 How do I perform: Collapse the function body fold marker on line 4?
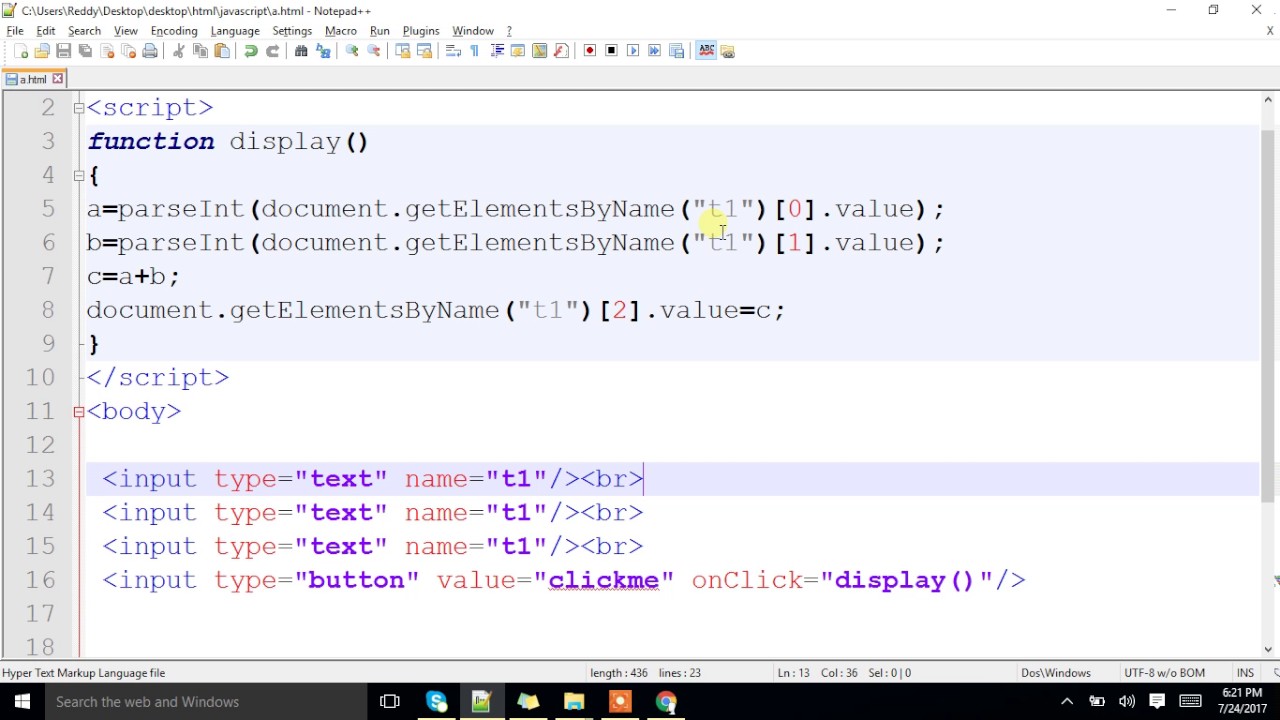point(79,175)
